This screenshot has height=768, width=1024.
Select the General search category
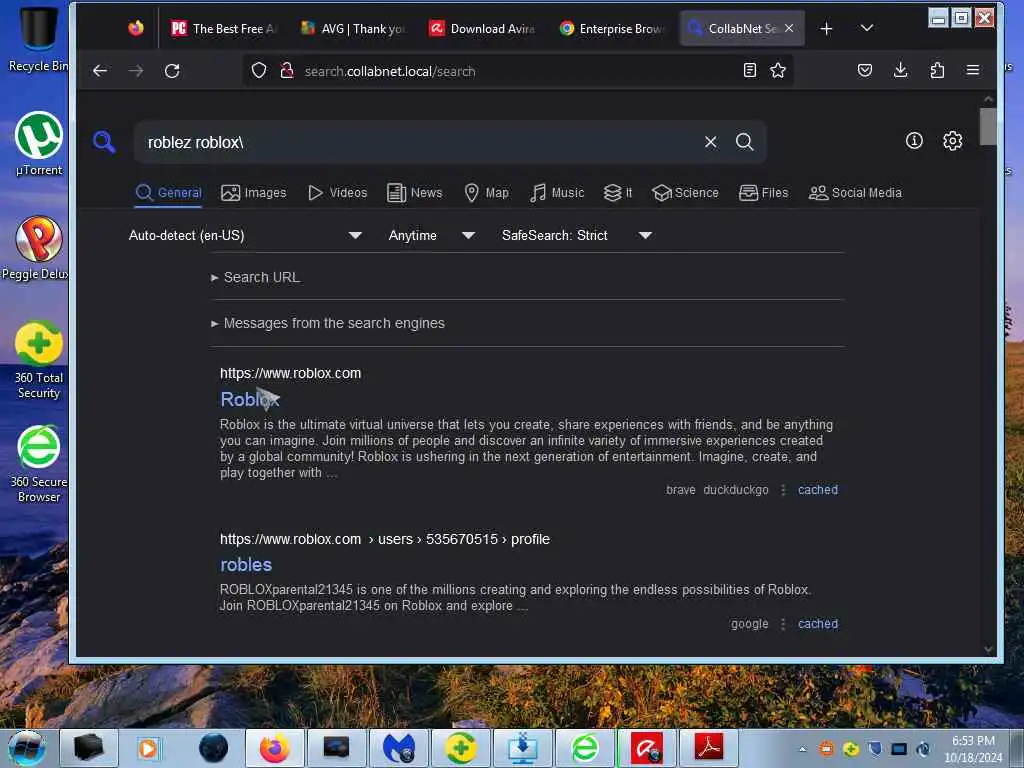[168, 193]
